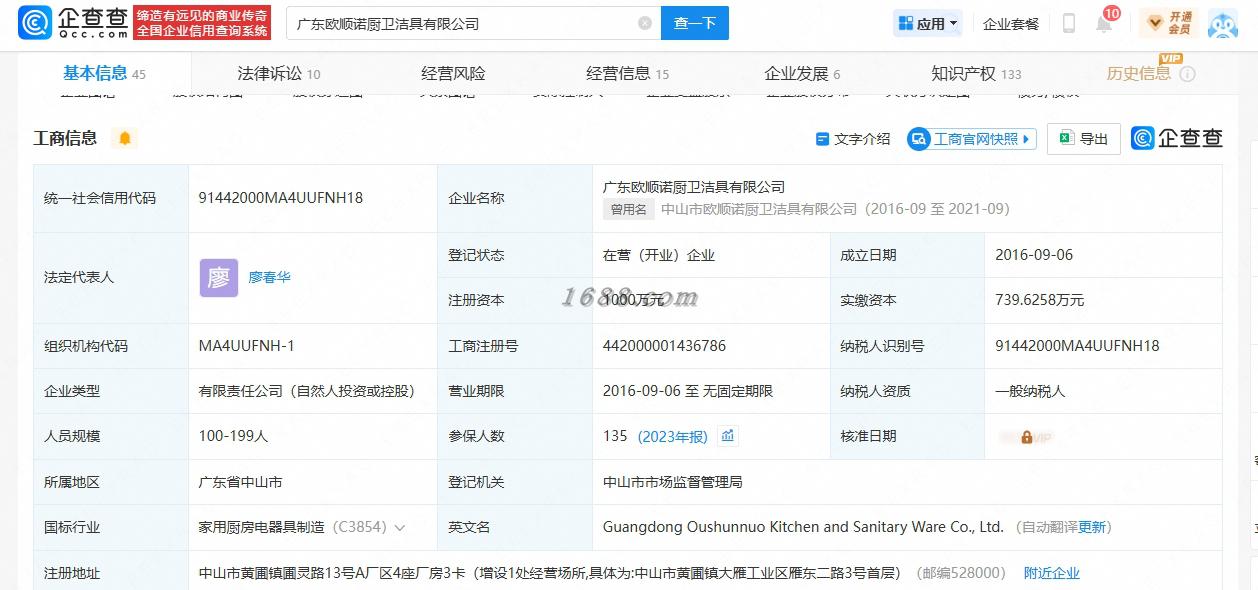Switch to the 经营信息 tab
Image resolution: width=1258 pixels, height=590 pixels.
point(627,74)
